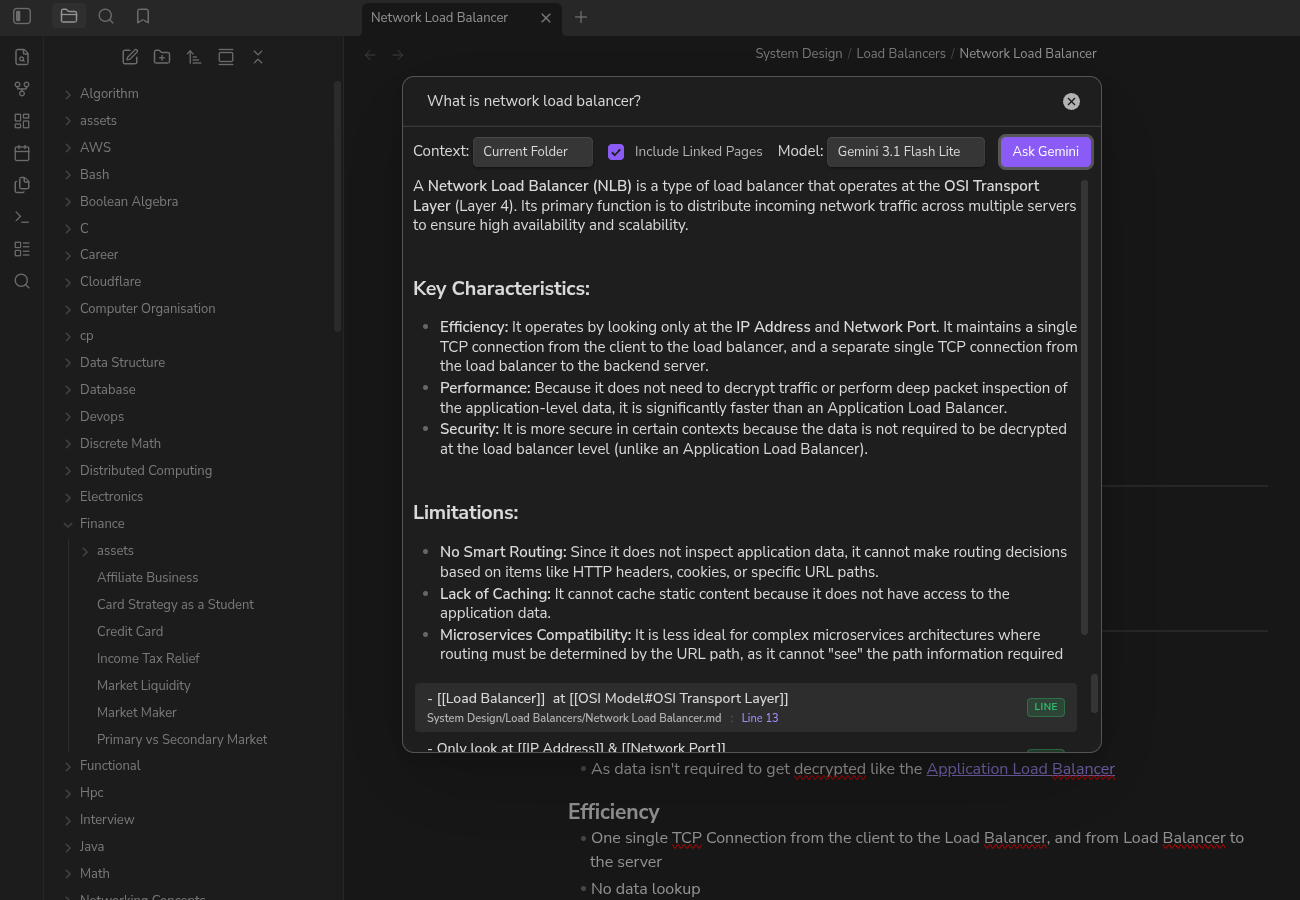Open the Income Tax Relief note
1300x900 pixels.
point(148,659)
